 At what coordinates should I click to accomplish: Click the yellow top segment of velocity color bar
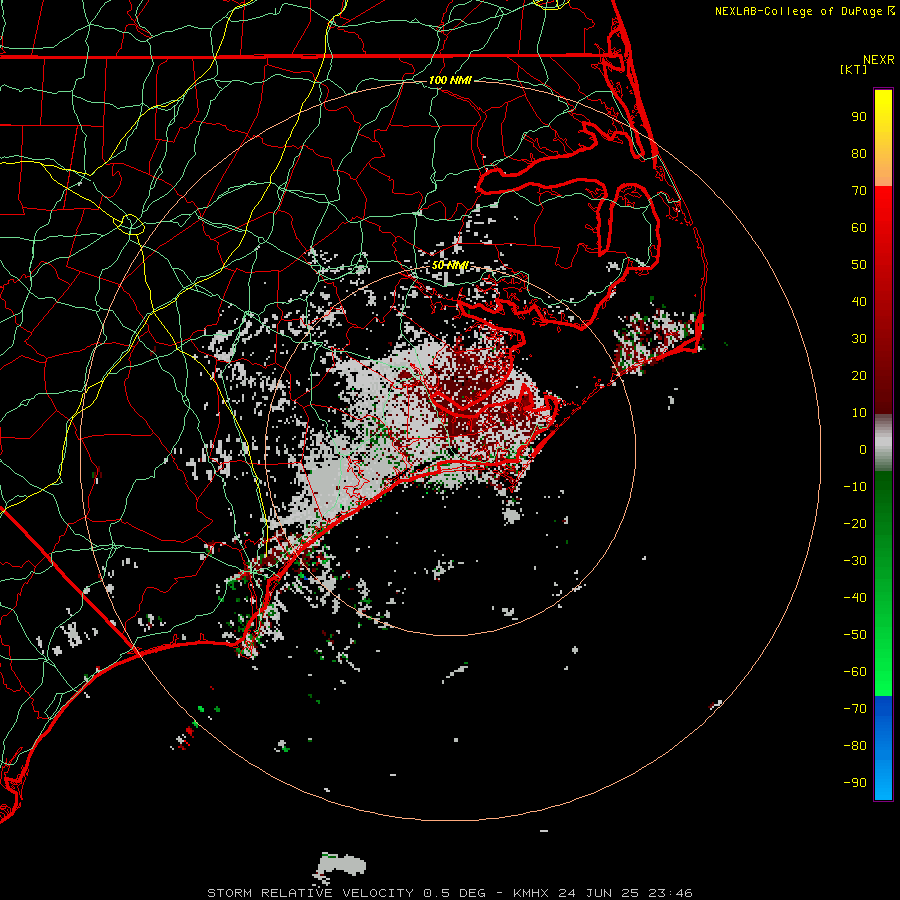(883, 138)
